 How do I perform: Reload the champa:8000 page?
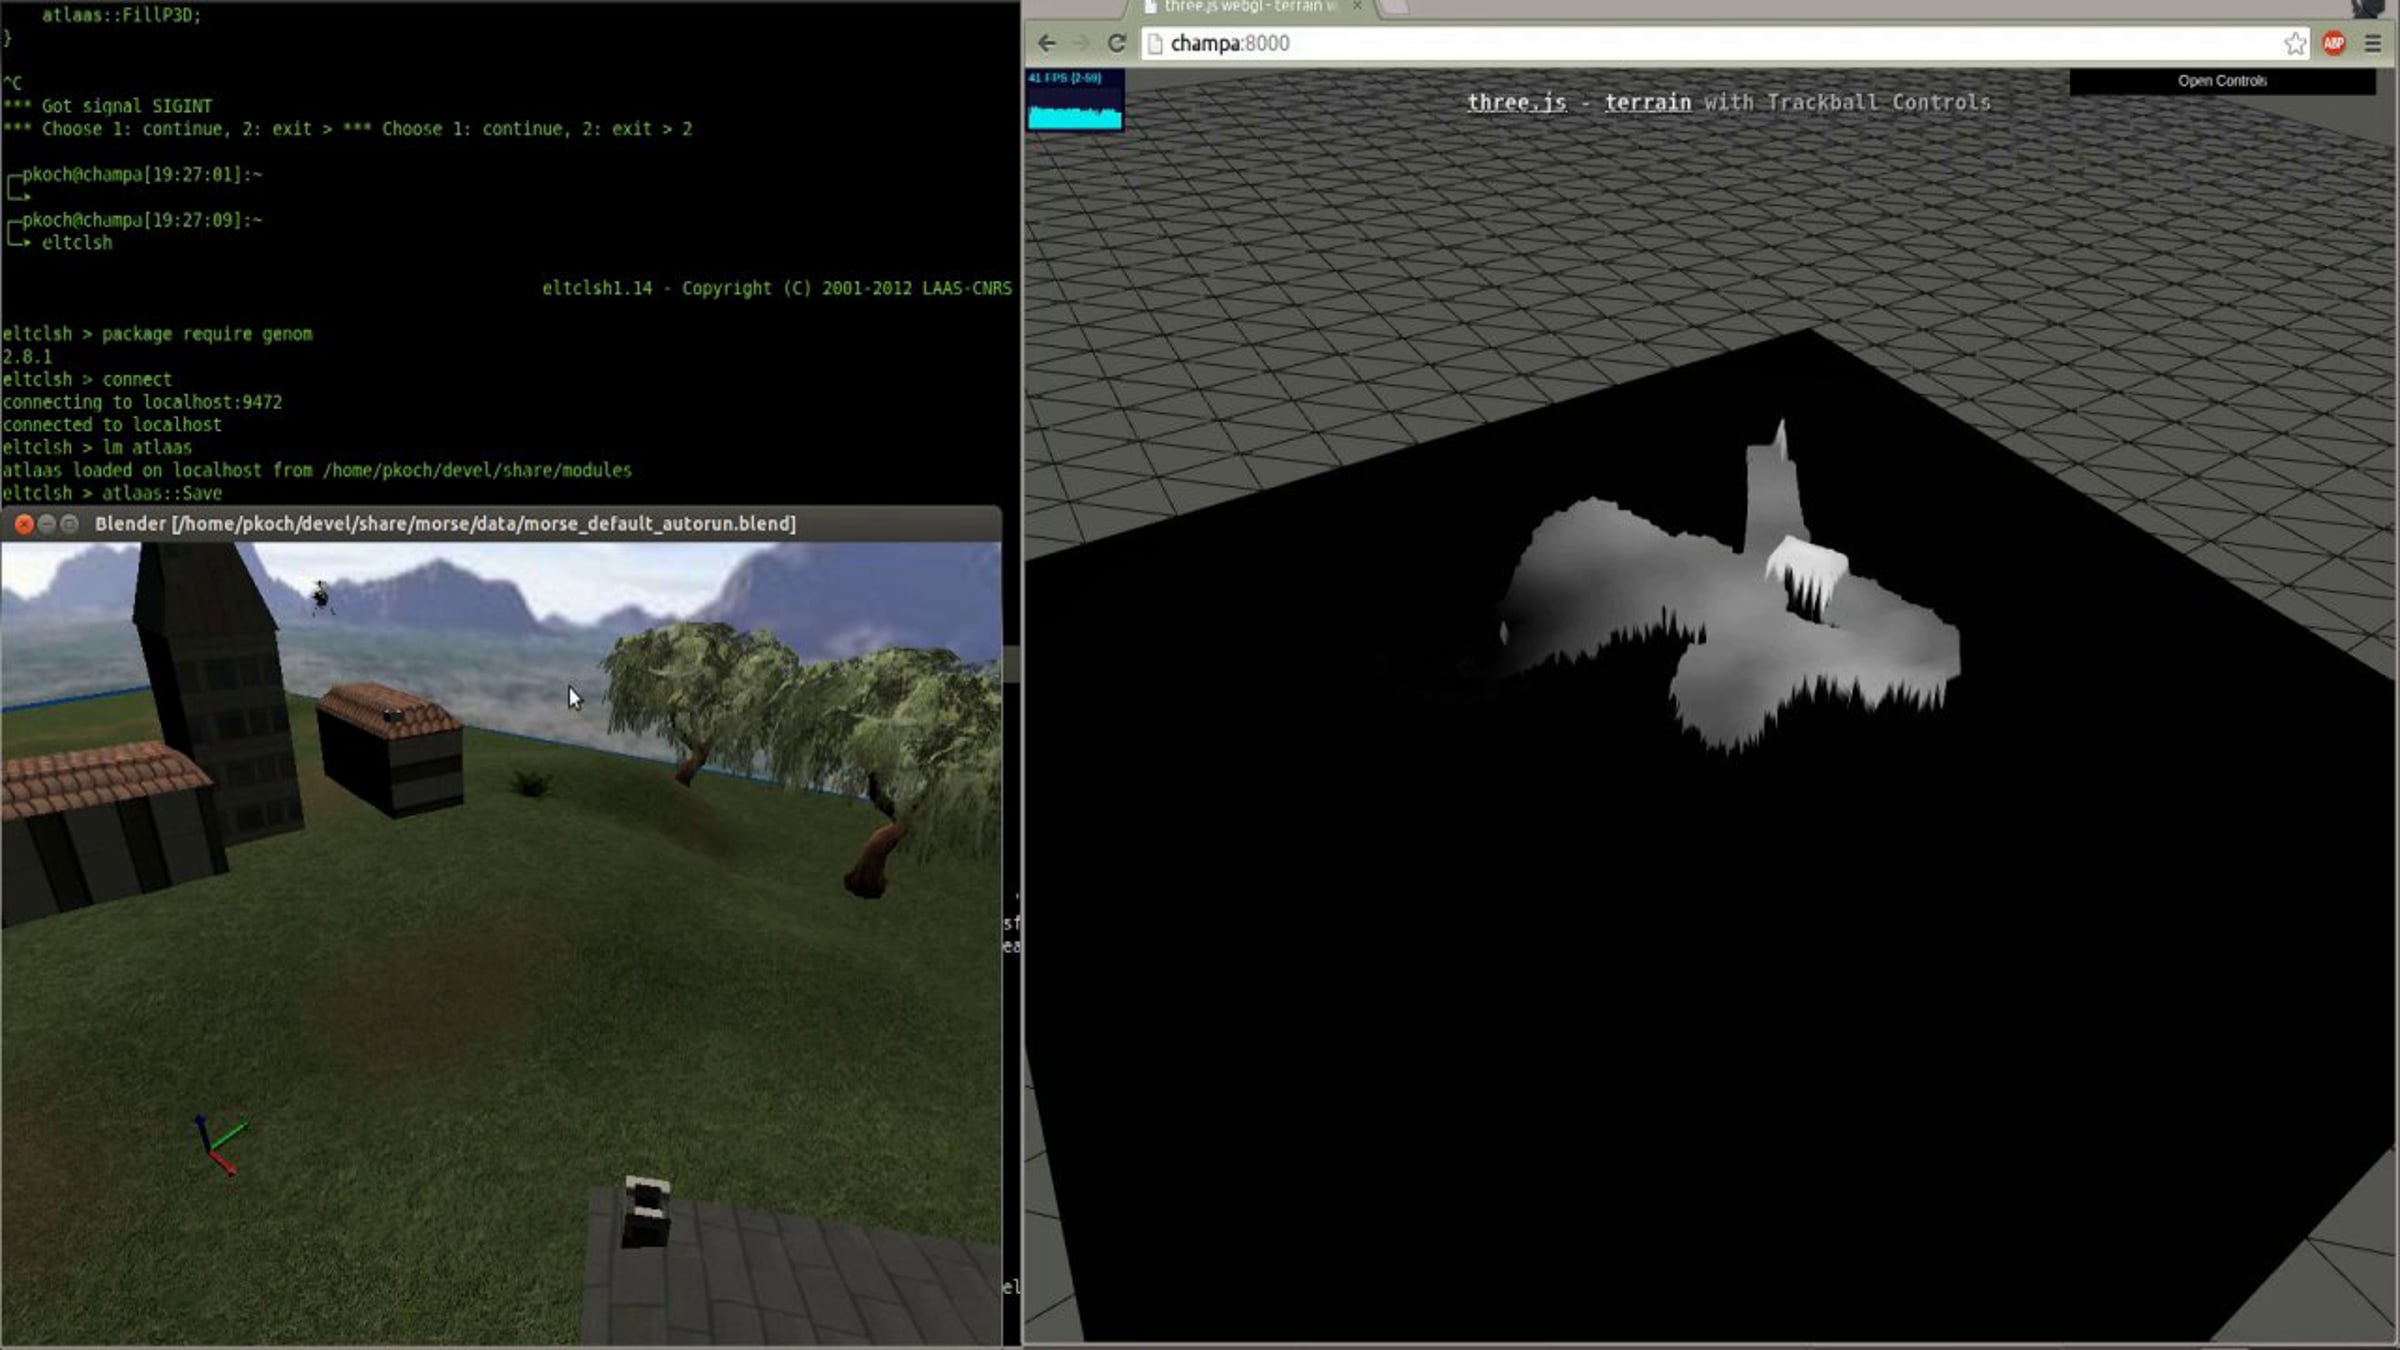(x=1117, y=43)
